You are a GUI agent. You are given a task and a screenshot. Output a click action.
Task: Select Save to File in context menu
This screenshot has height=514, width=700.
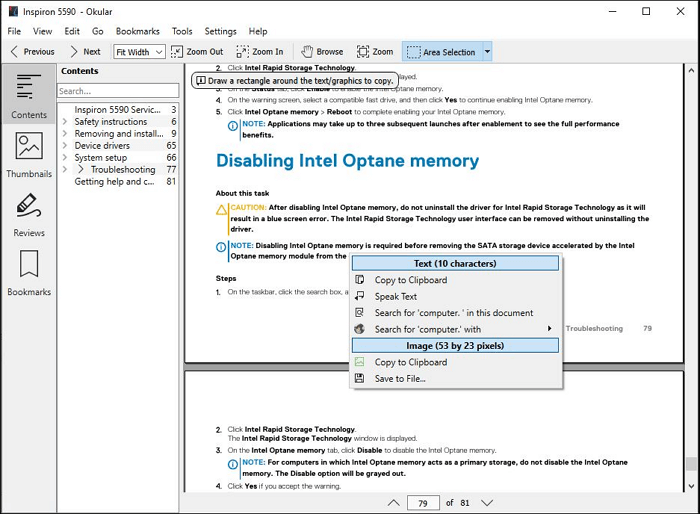click(400, 378)
